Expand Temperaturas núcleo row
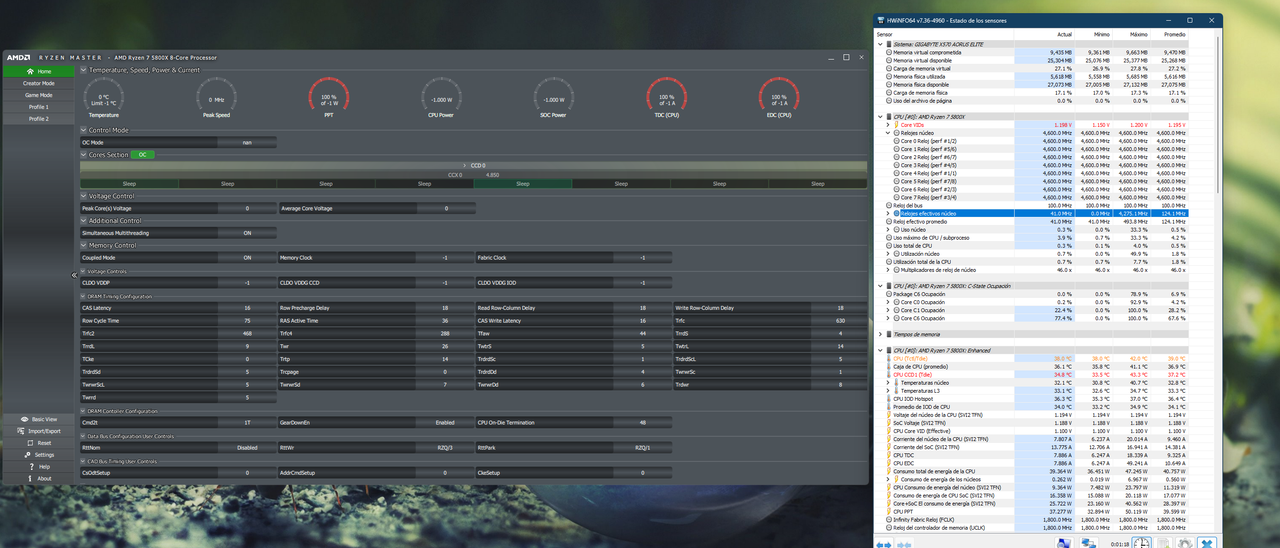Viewport: 1280px width, 548px height. (888, 383)
